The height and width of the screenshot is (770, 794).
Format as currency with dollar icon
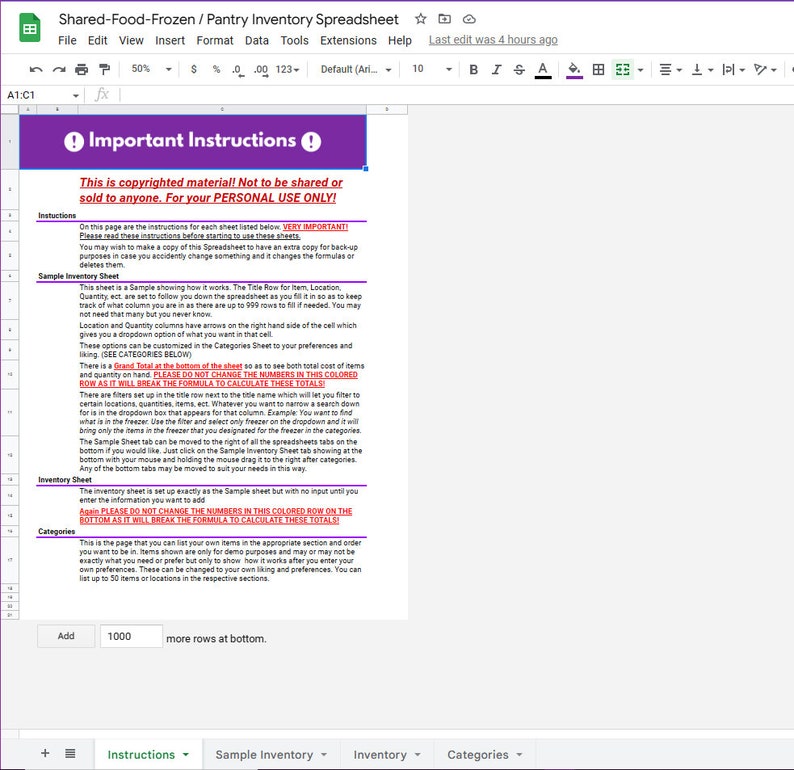point(194,69)
